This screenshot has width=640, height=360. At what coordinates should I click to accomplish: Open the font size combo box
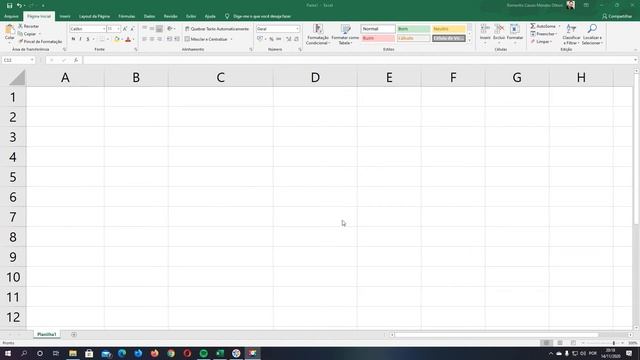[113, 29]
